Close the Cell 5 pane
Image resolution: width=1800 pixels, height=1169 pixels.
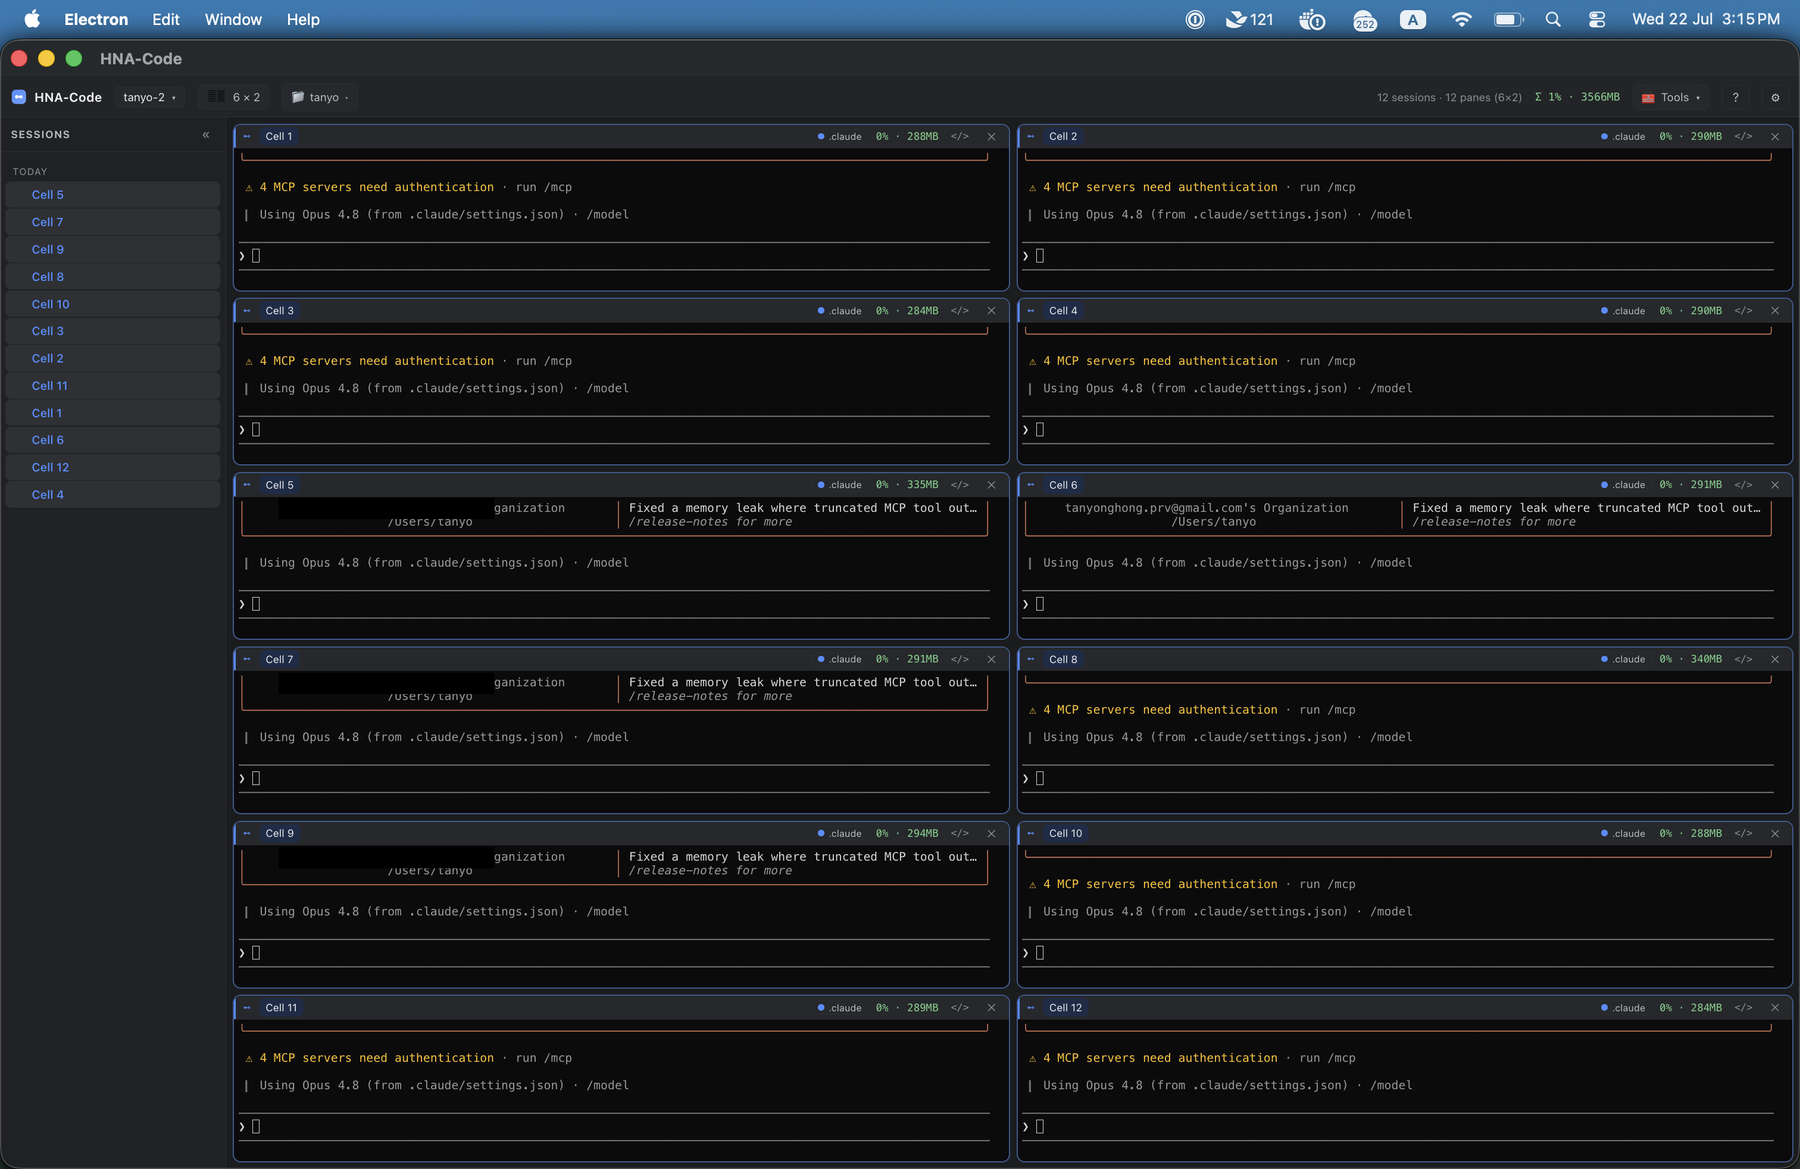pyautogui.click(x=991, y=485)
